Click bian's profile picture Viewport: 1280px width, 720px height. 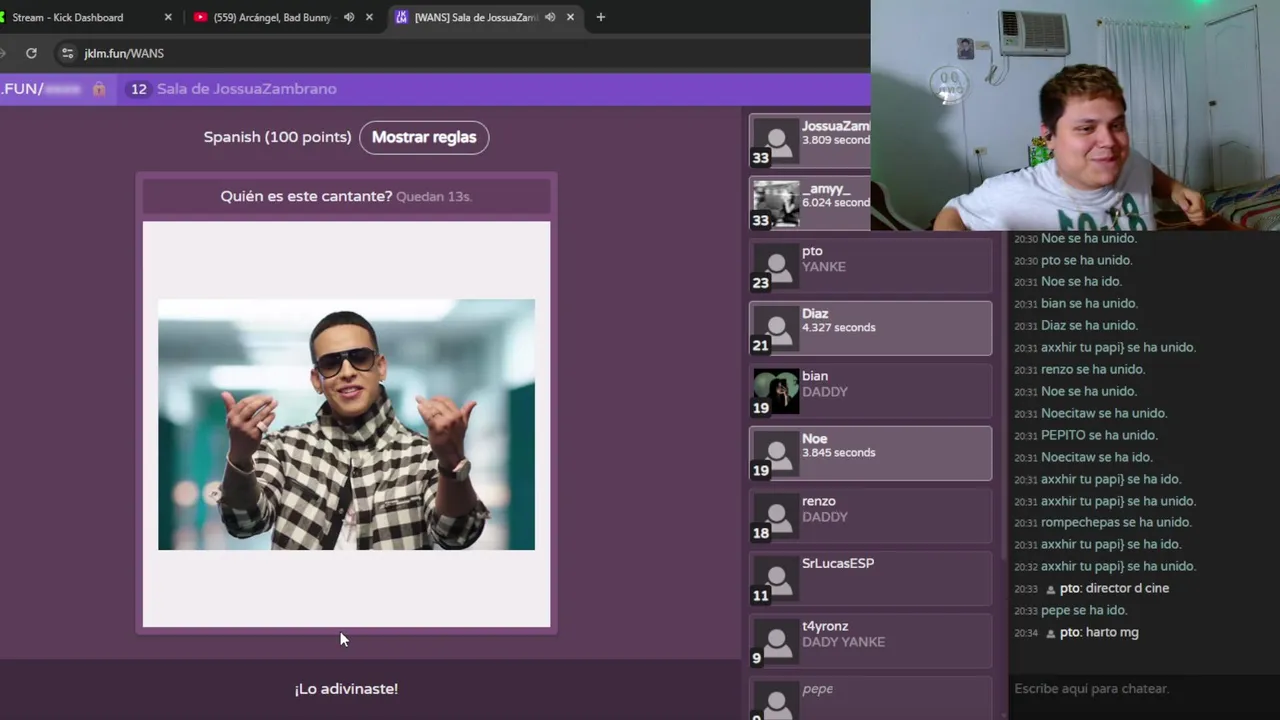pyautogui.click(x=776, y=391)
